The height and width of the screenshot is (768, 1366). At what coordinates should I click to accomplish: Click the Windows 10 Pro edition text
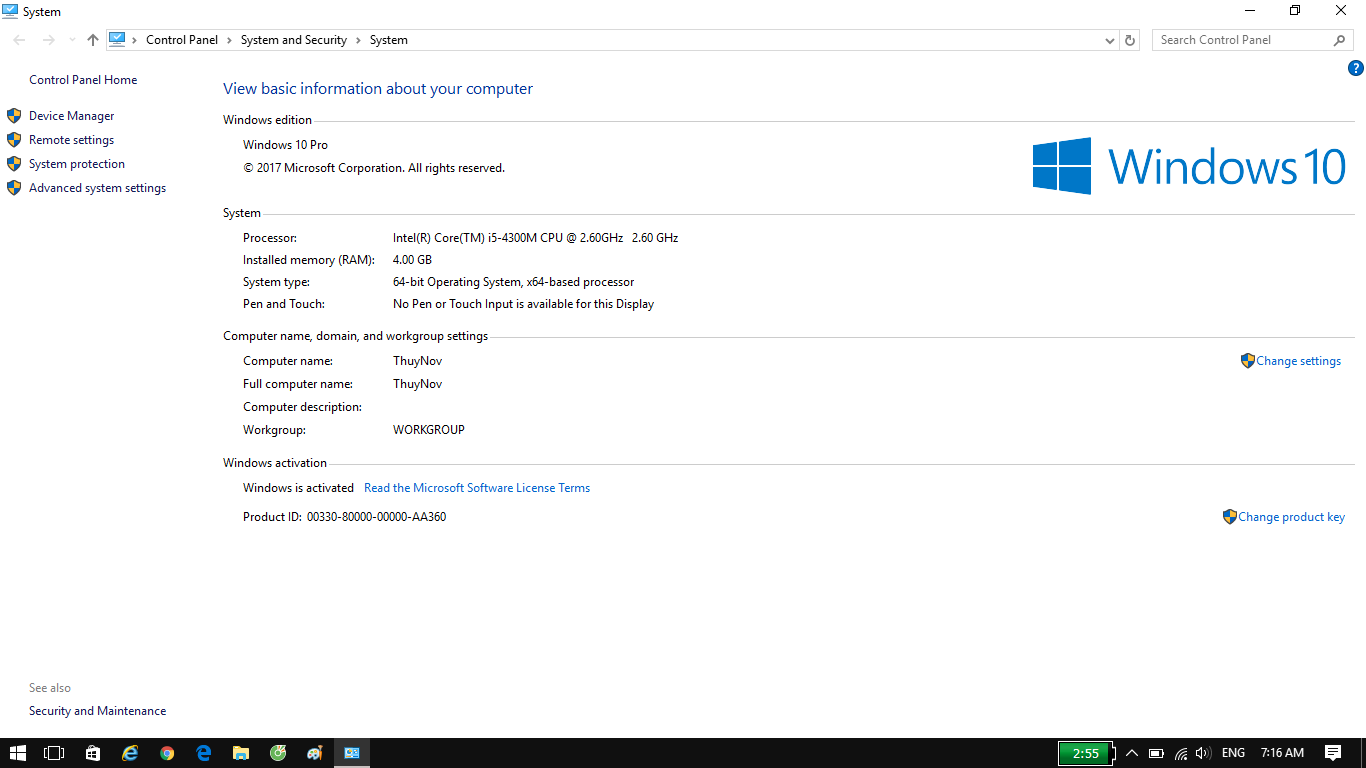[x=286, y=145]
